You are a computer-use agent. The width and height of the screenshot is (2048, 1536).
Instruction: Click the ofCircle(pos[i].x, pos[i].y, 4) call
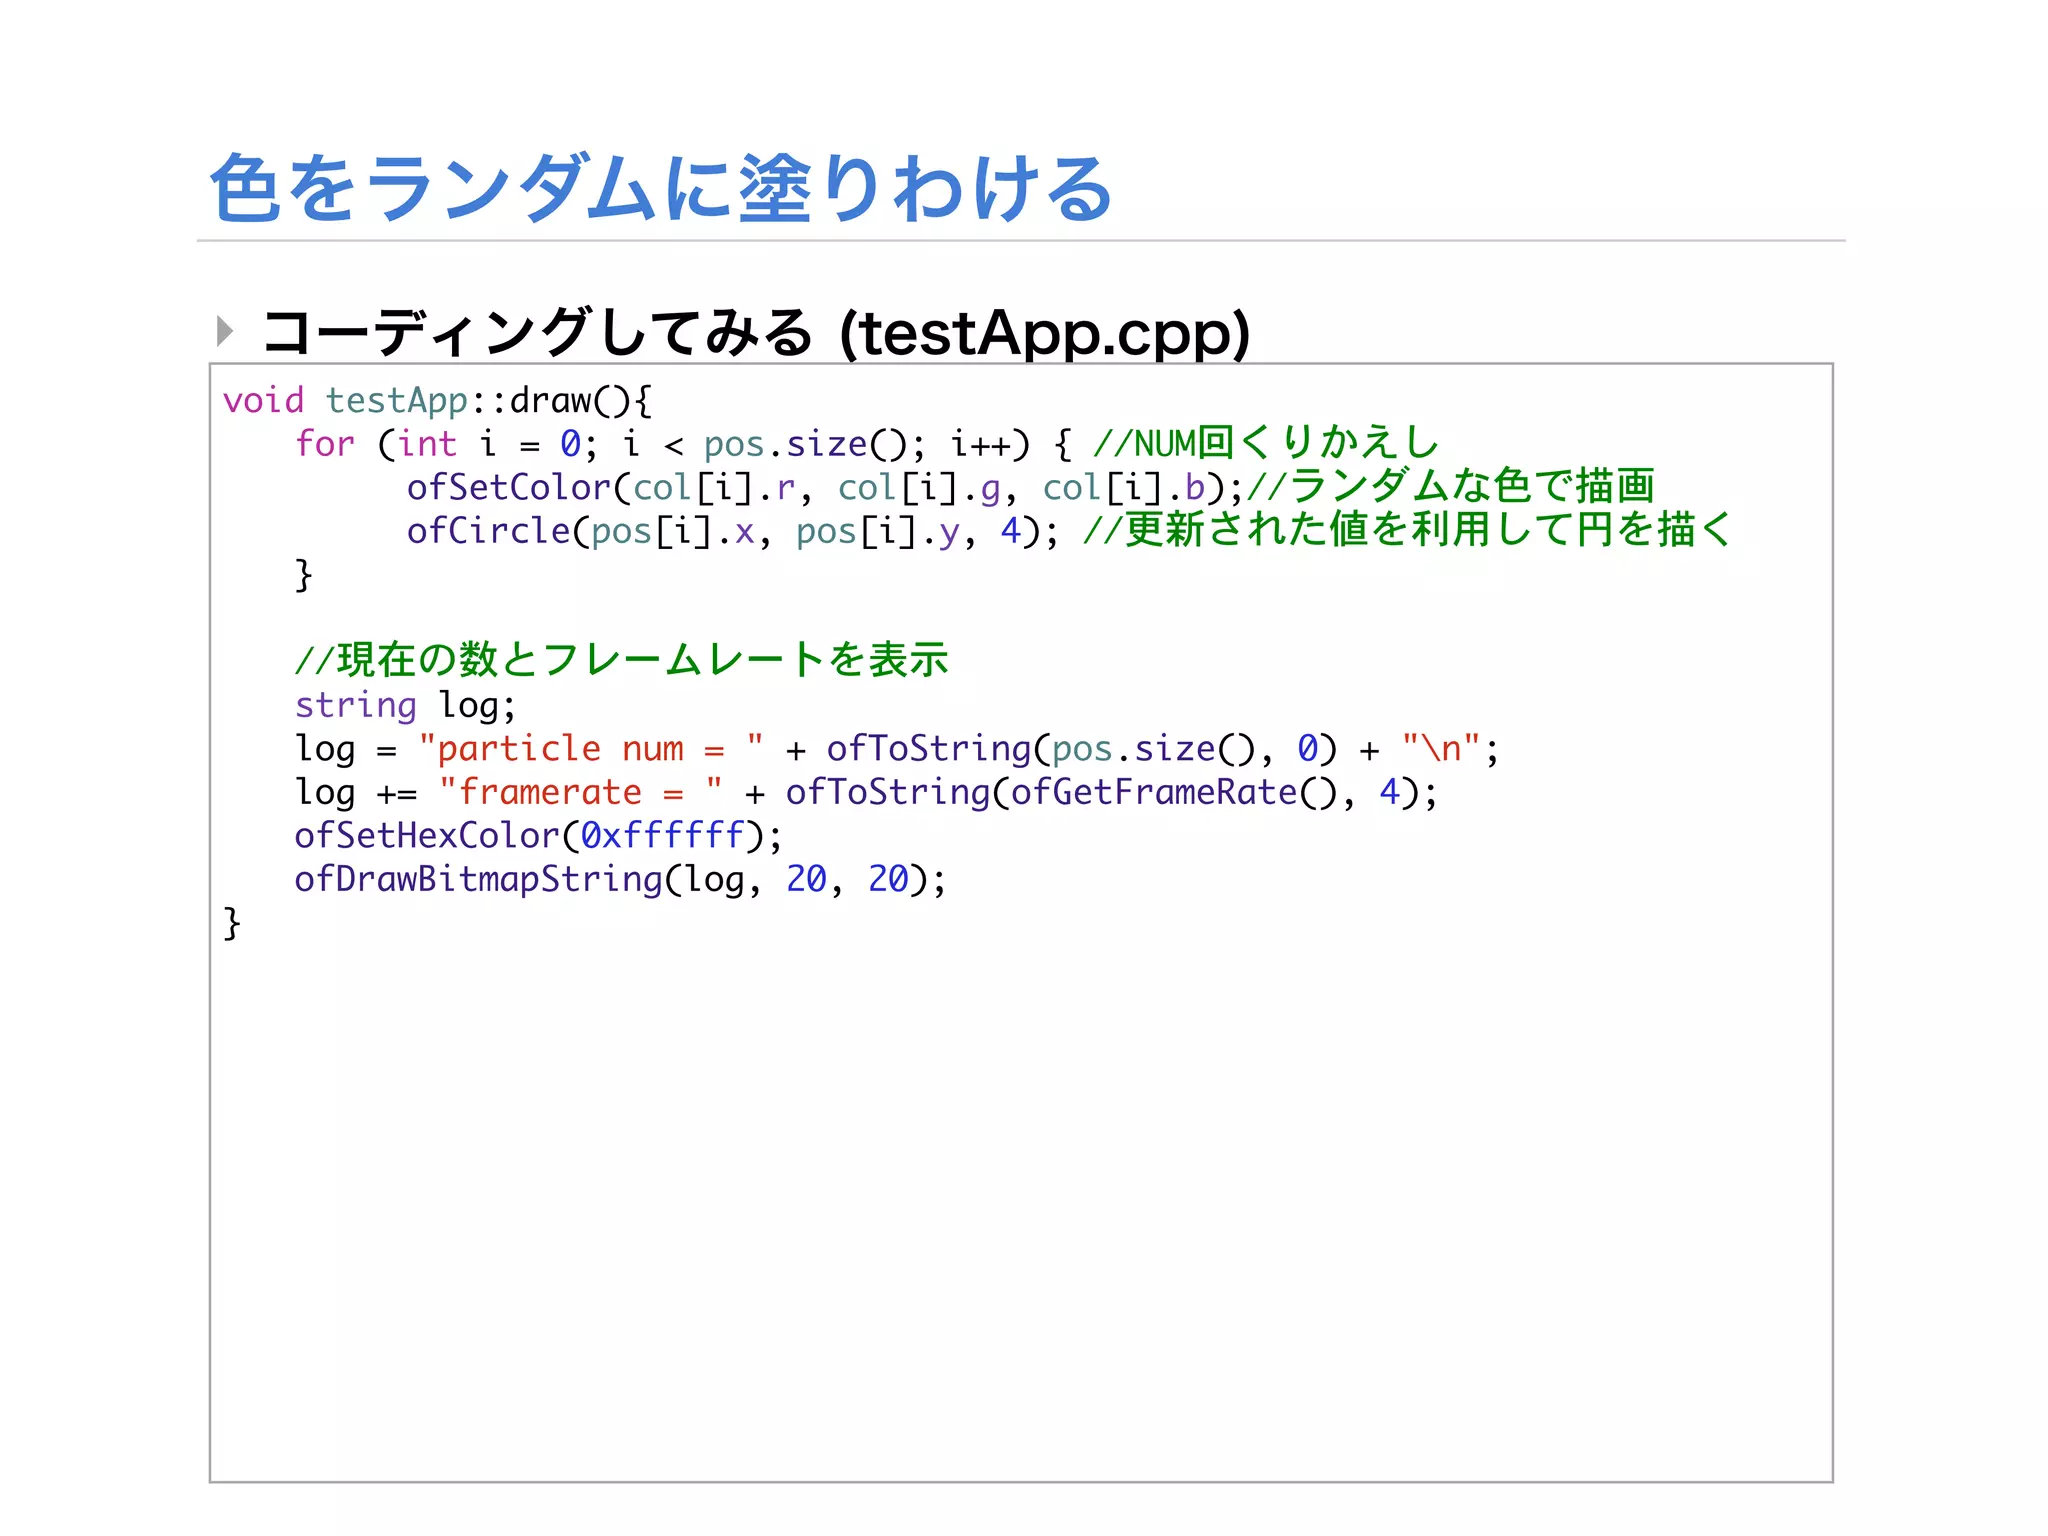click(x=732, y=531)
